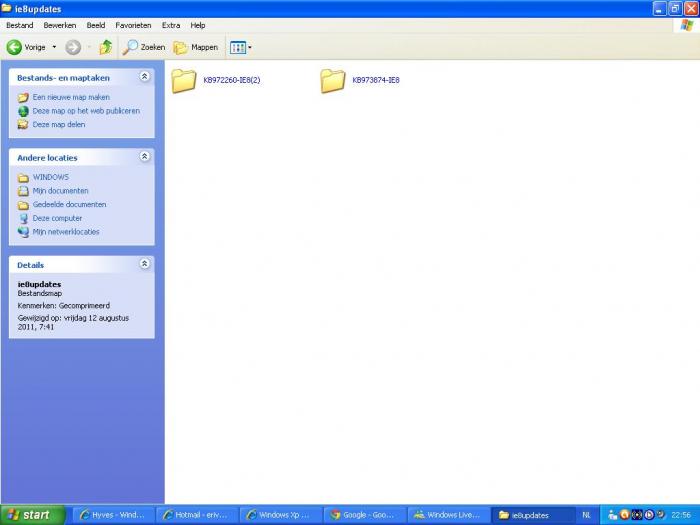Switch to Hotmail taskbar window

[x=197, y=515]
